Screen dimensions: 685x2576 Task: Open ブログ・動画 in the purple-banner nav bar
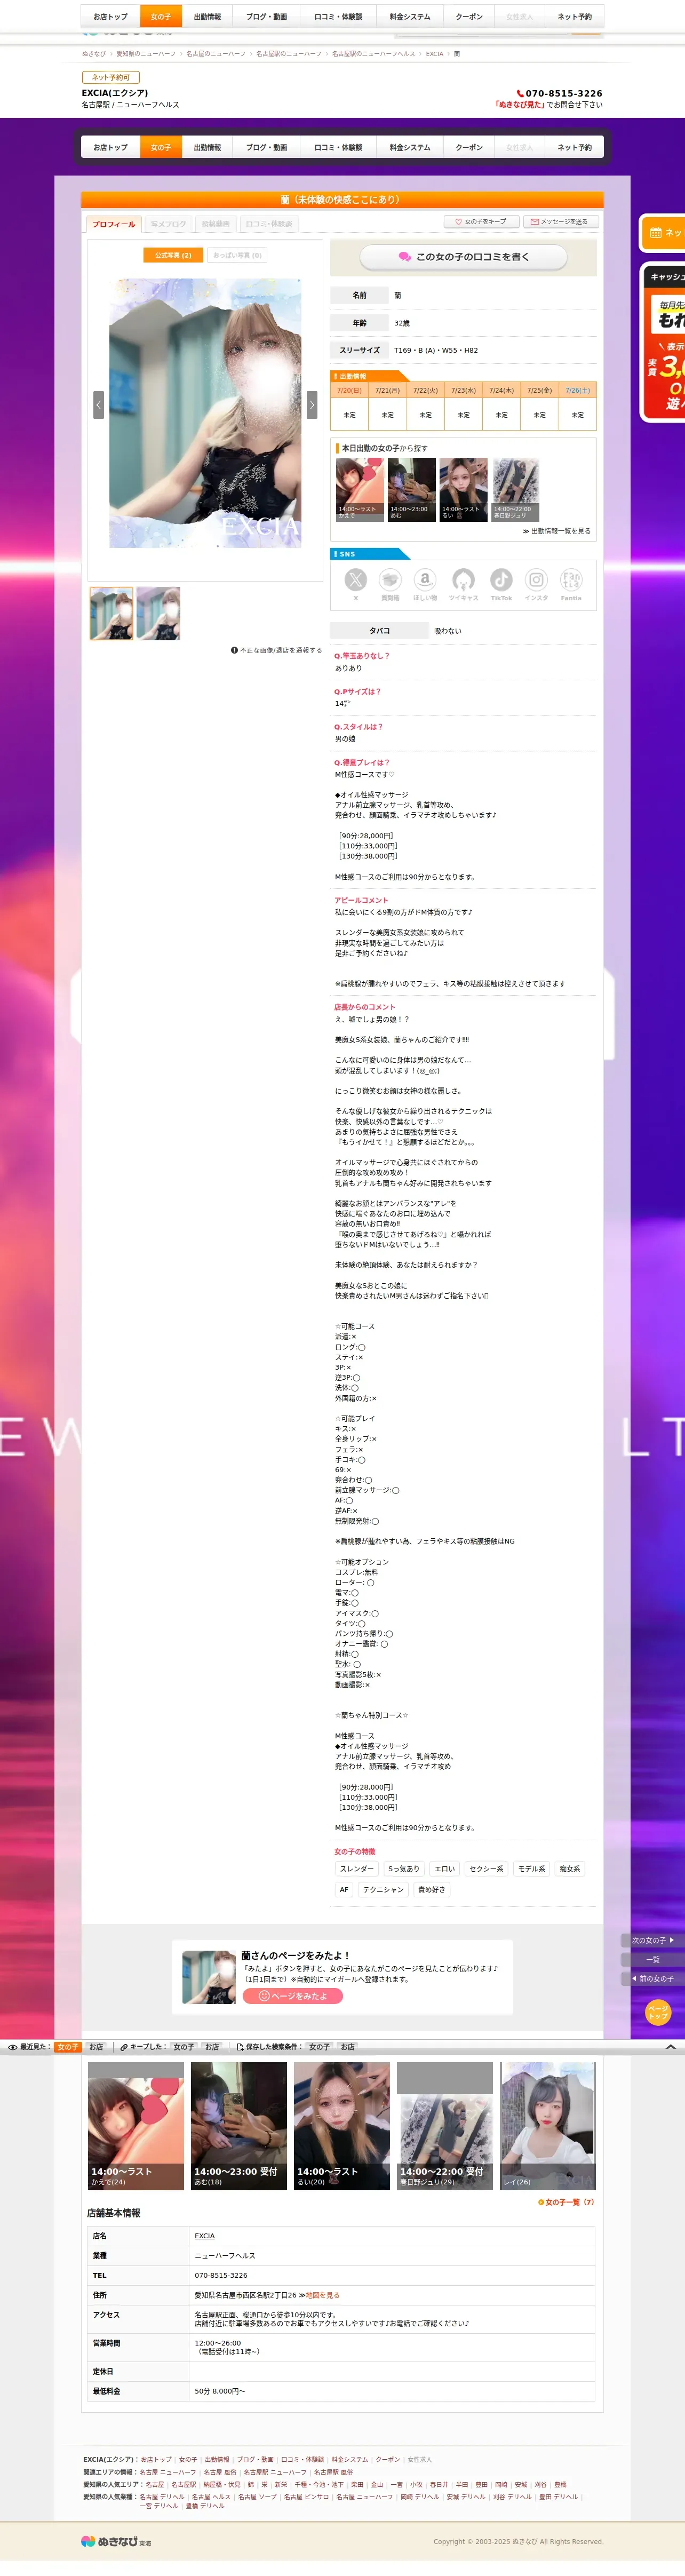pyautogui.click(x=267, y=147)
